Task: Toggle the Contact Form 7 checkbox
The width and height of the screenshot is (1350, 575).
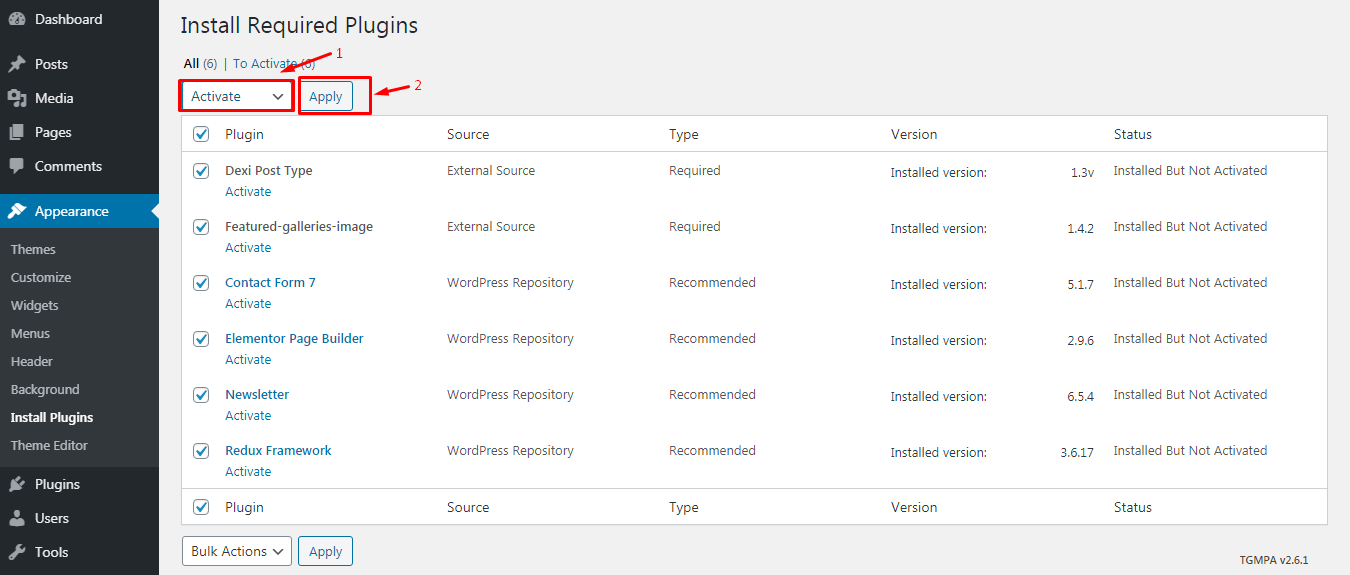Action: pyautogui.click(x=201, y=283)
